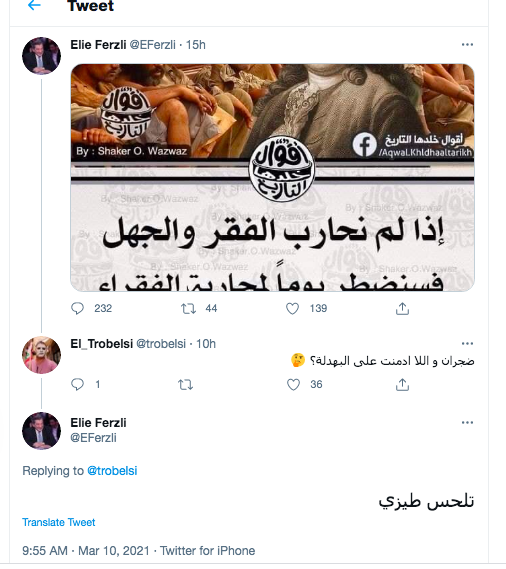Like El_Trobelsi's tweet with 36 likes
This screenshot has width=506, height=569.
pos(293,385)
